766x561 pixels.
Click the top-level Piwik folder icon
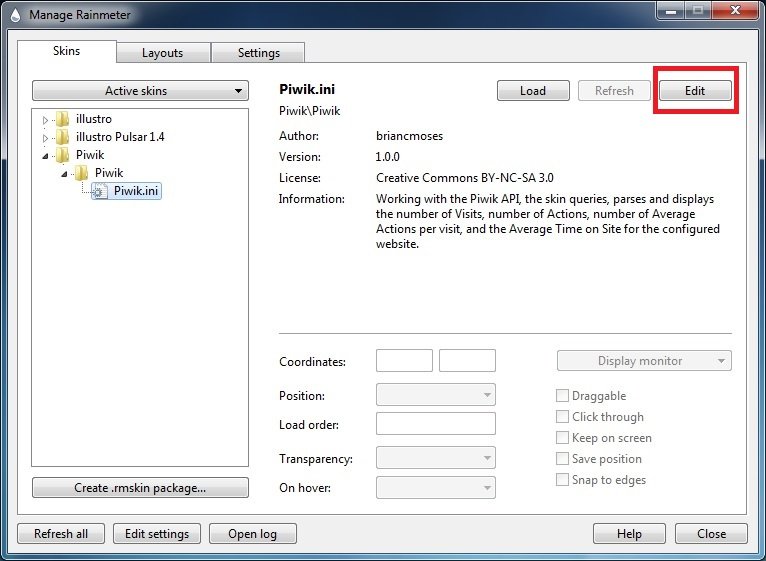click(63, 155)
